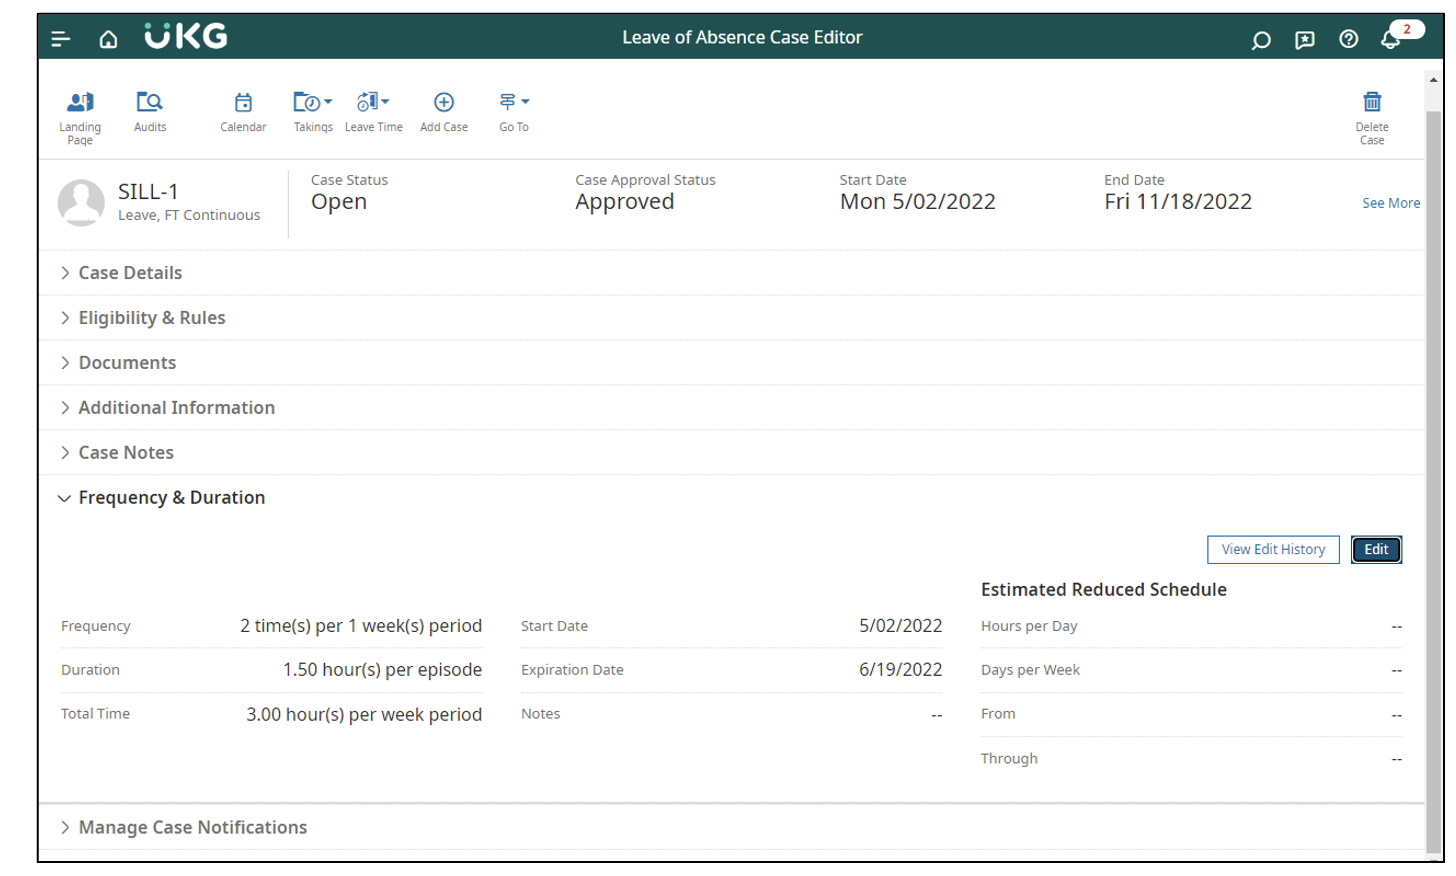
Task: Open the Landing Page
Action: point(80,110)
